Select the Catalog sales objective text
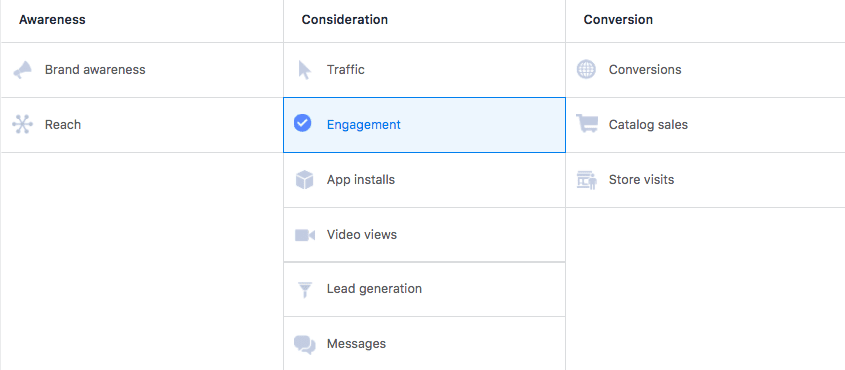The height and width of the screenshot is (370, 845). (648, 124)
